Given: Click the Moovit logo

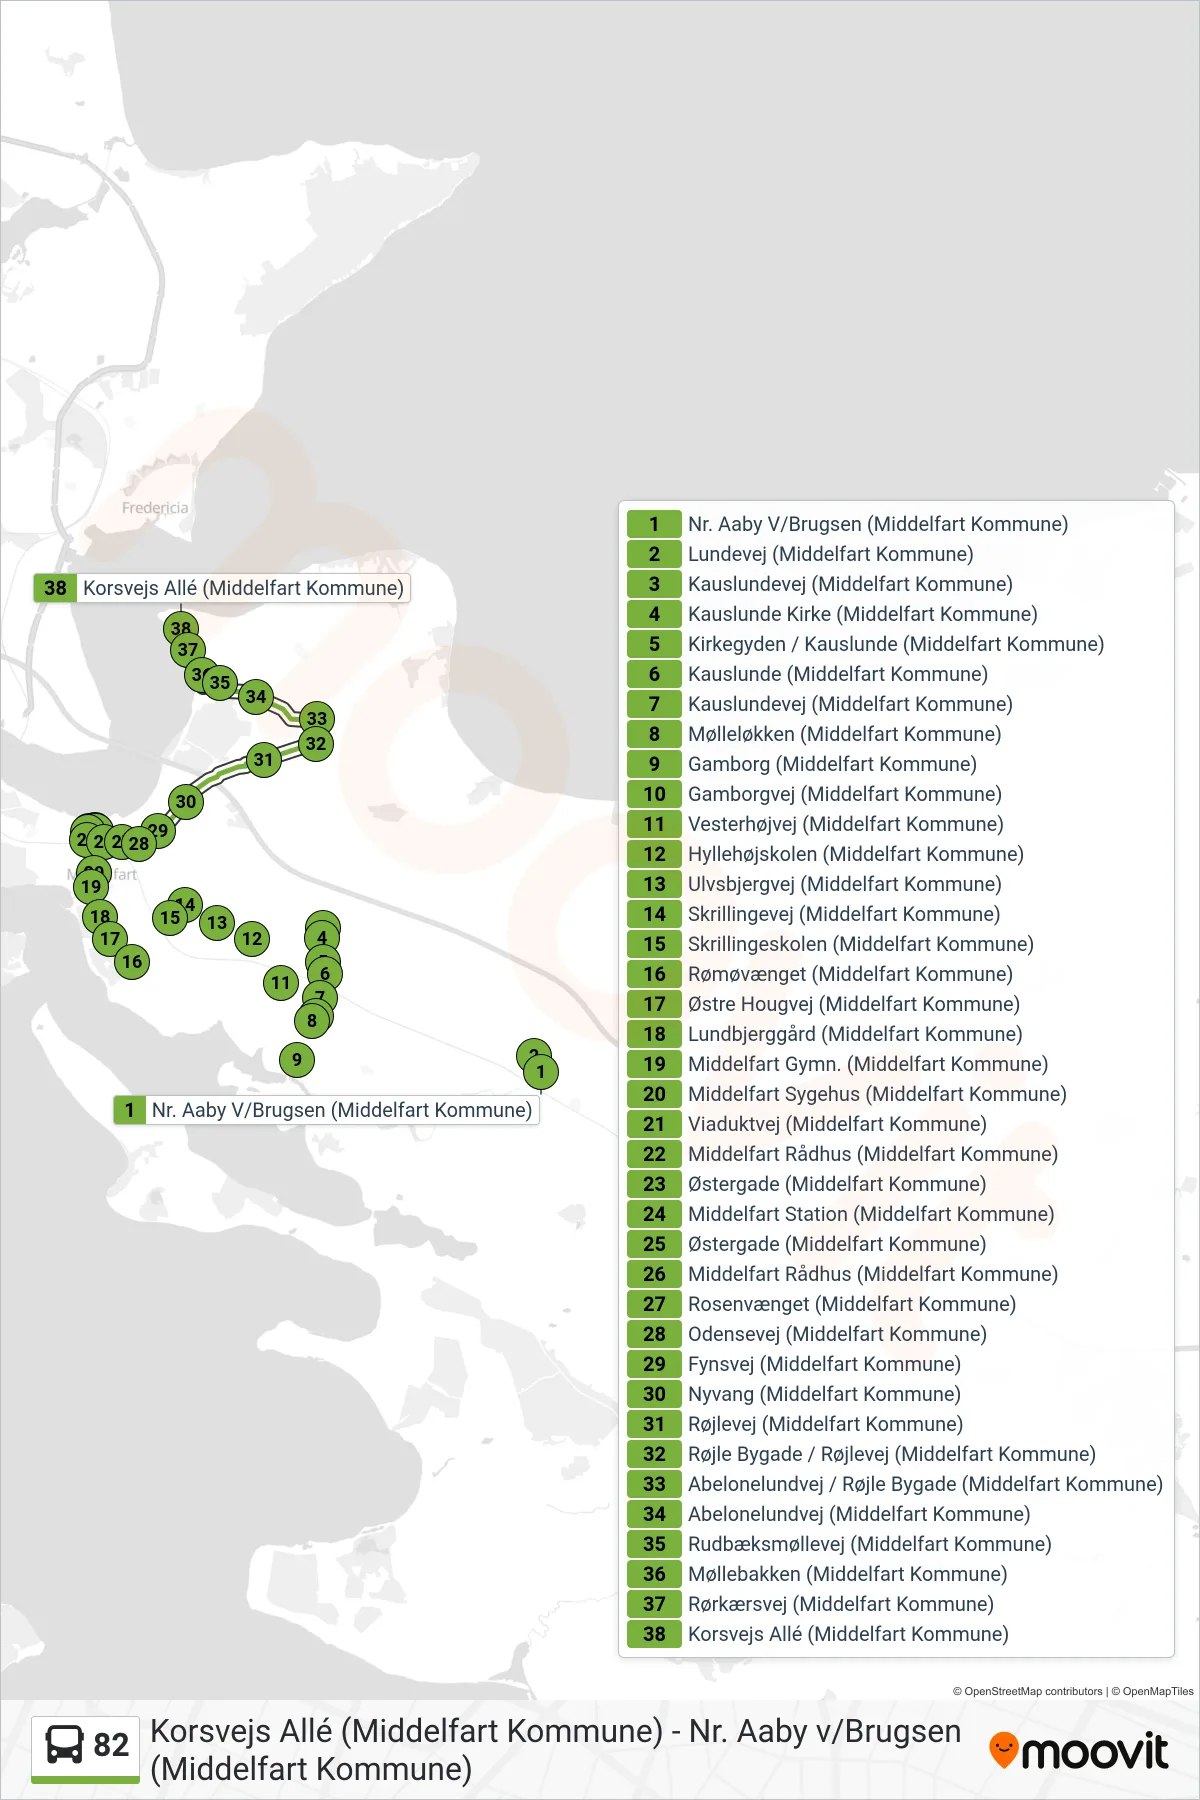Looking at the screenshot, I should [1078, 1750].
